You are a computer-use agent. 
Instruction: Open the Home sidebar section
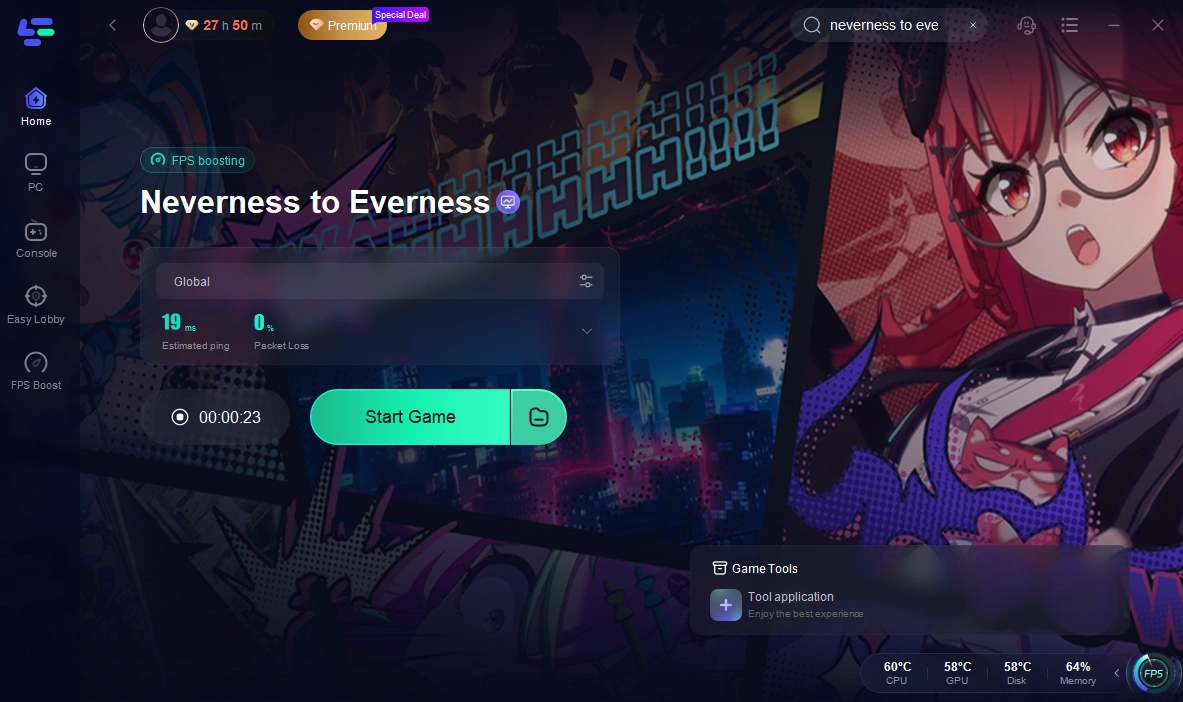click(x=35, y=107)
